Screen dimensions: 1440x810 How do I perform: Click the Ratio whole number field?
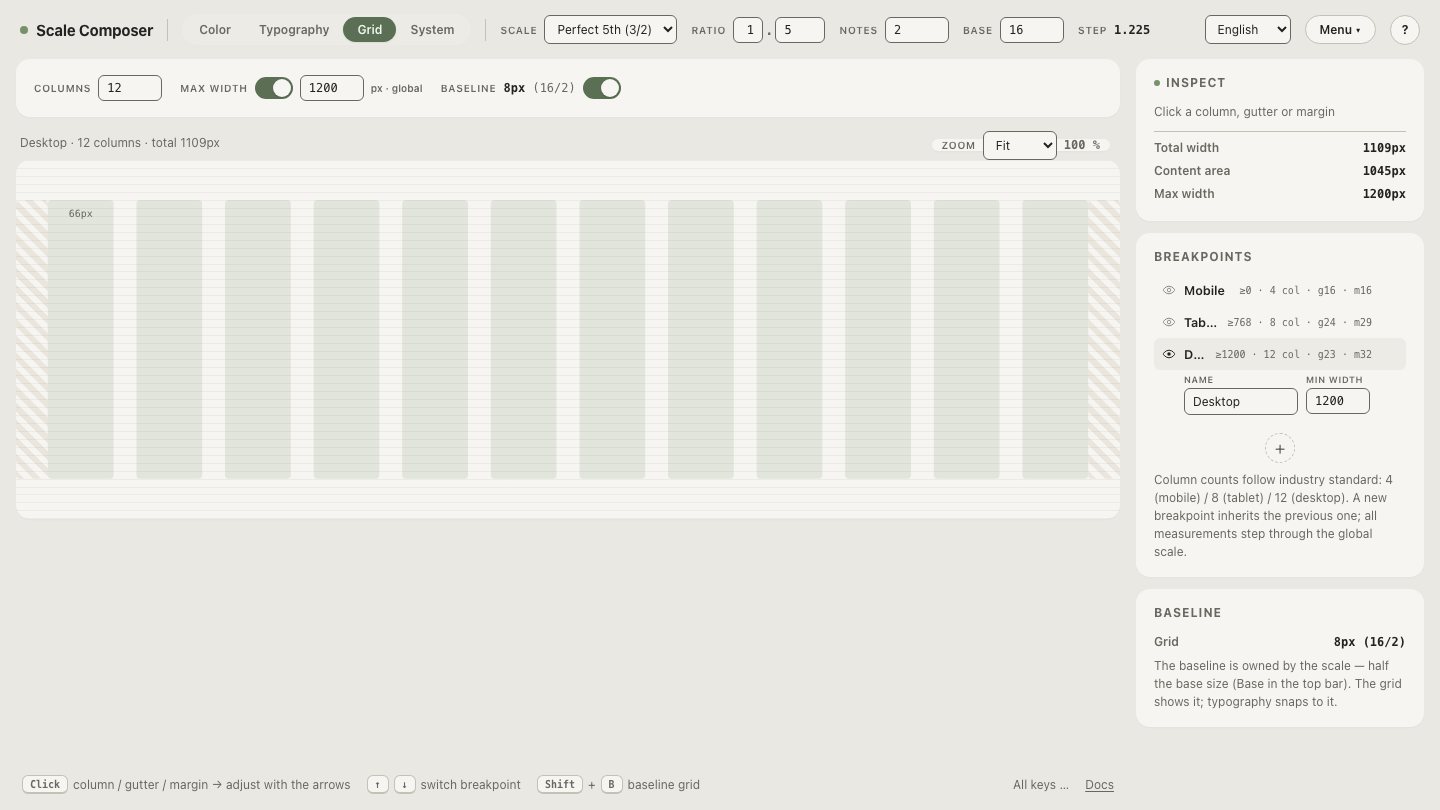click(748, 30)
